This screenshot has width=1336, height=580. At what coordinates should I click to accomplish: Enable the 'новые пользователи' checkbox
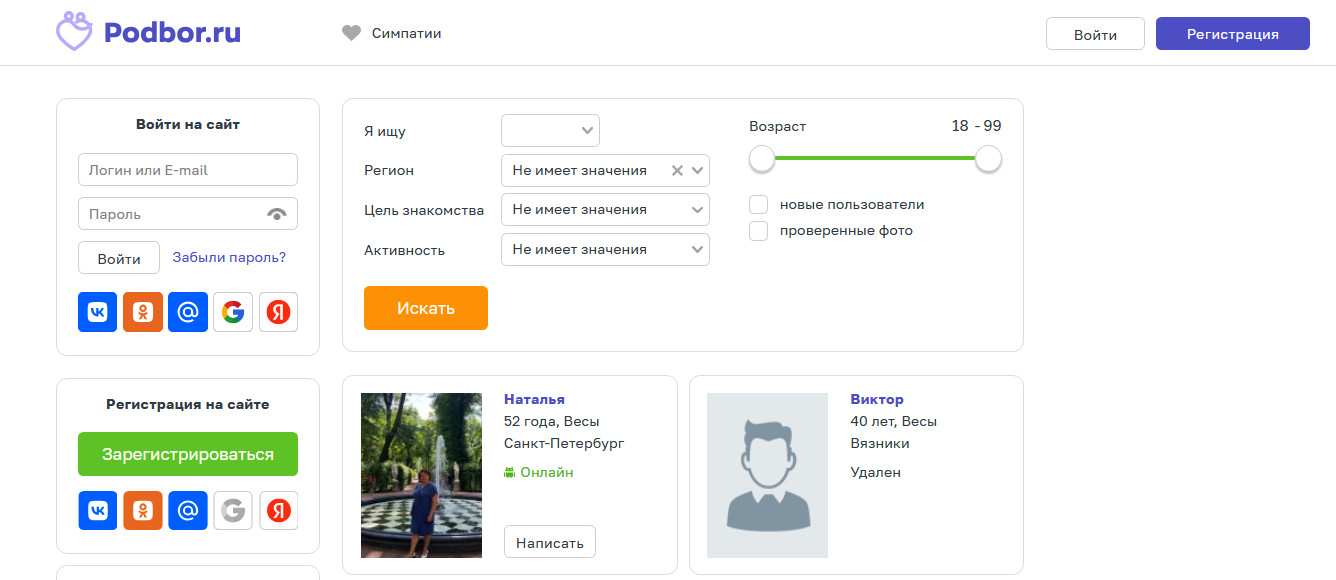point(759,204)
